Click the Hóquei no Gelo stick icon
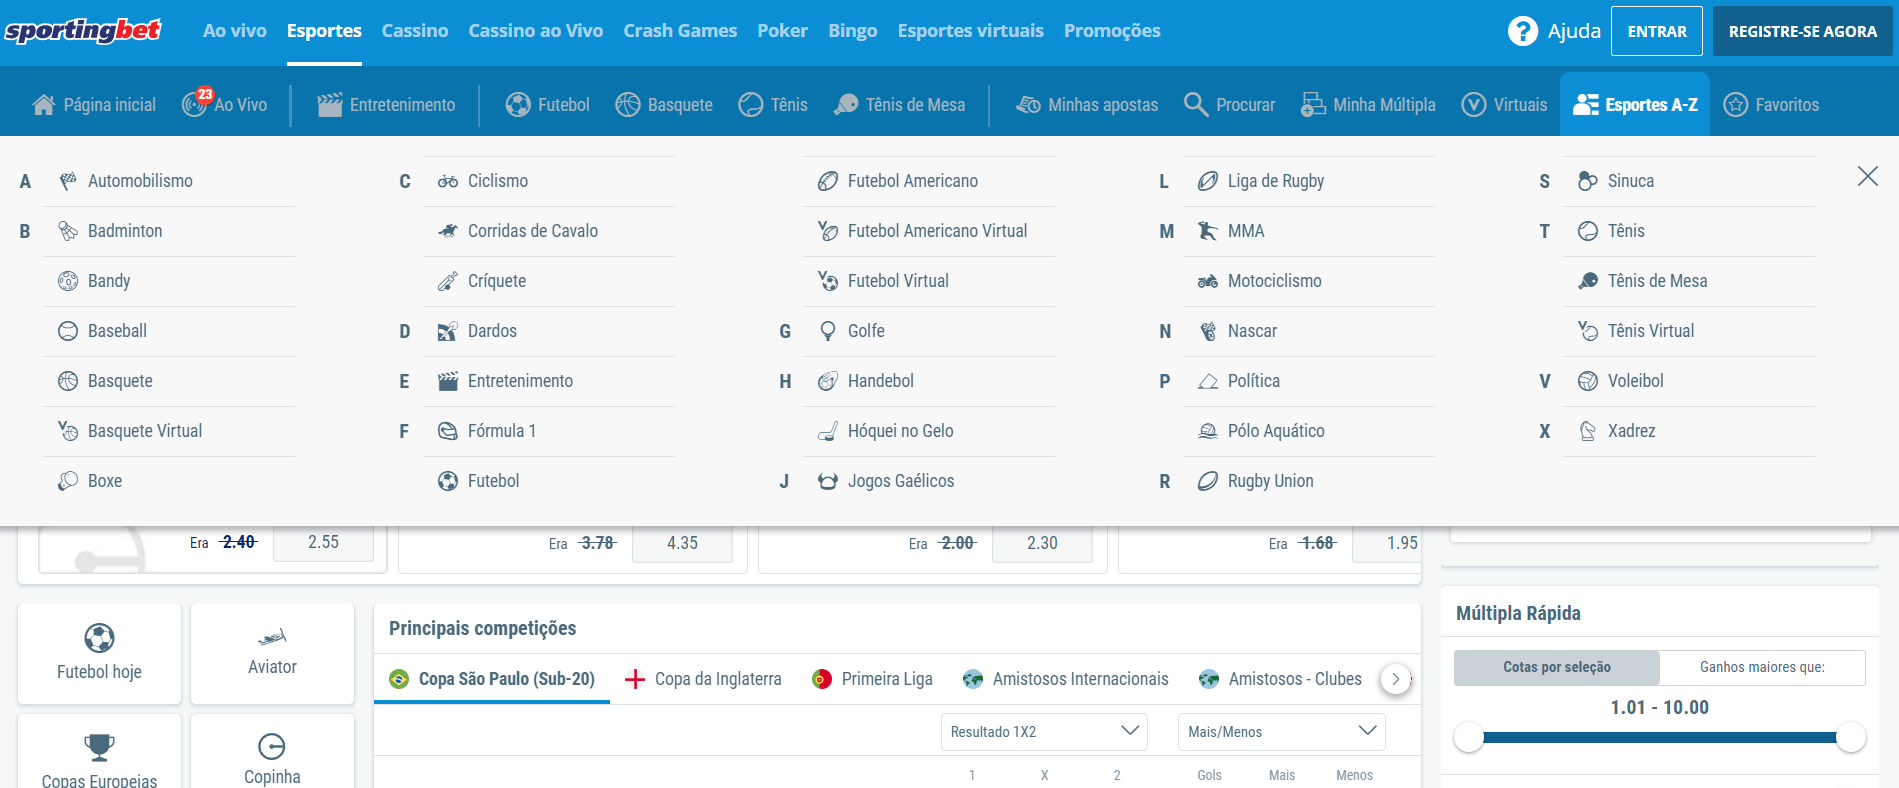 point(828,431)
